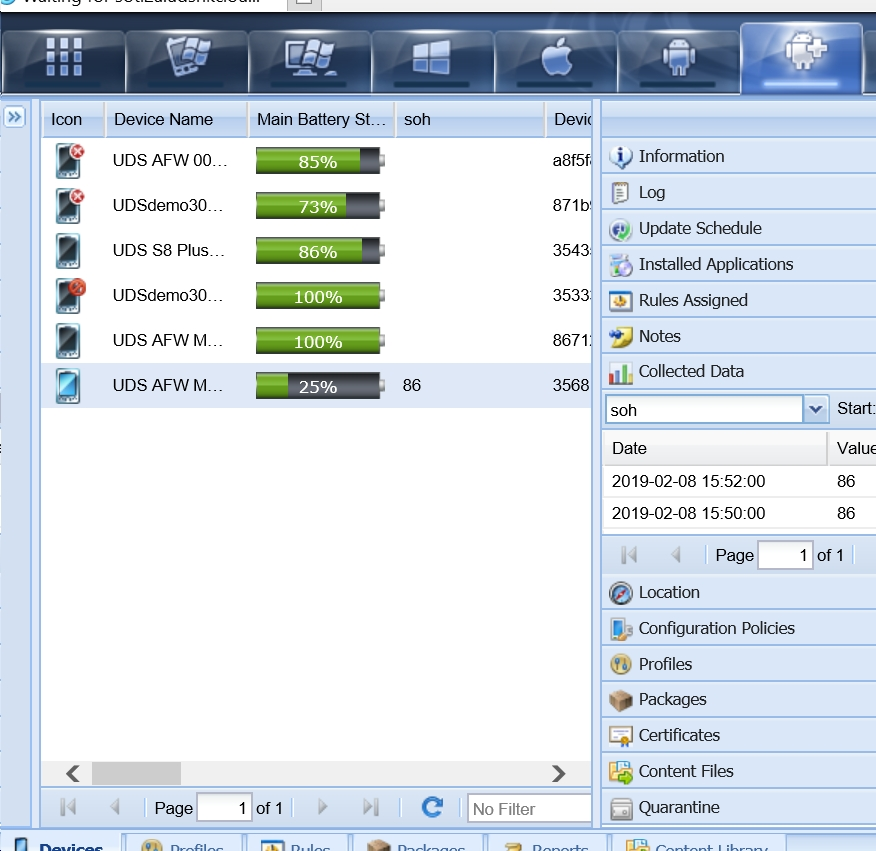Click the Windows modern logo tab

432,58
